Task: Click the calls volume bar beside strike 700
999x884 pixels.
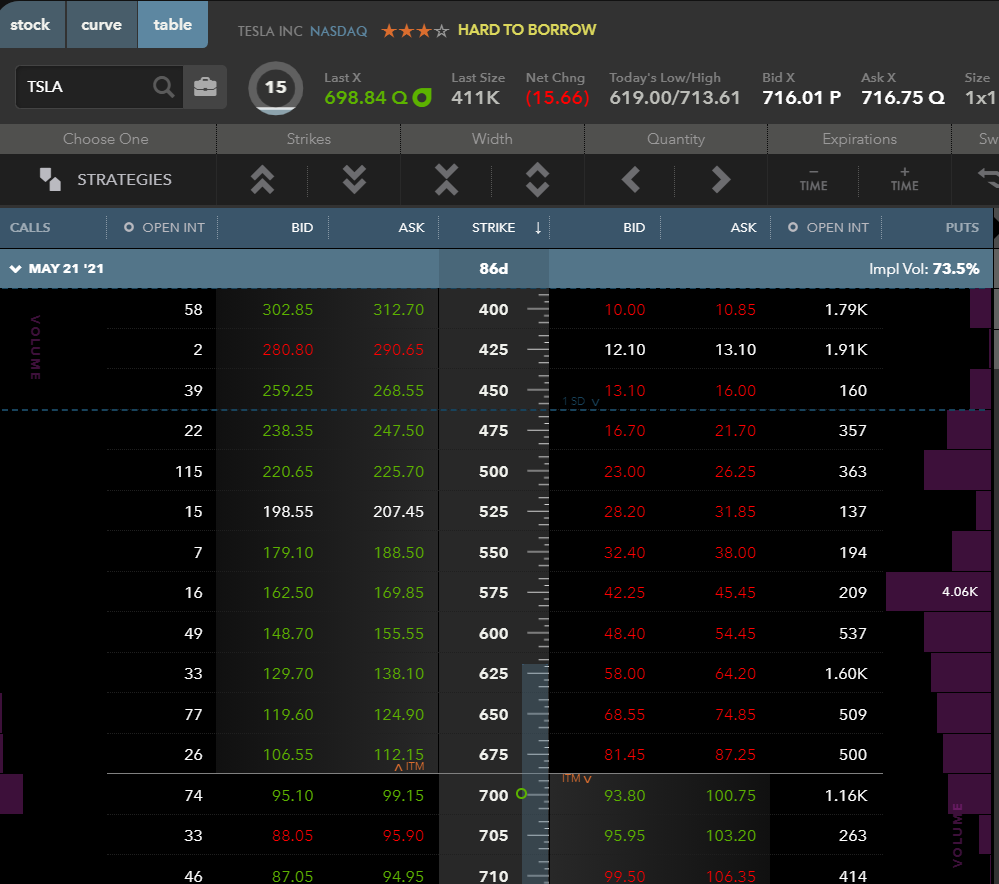Action: point(11,794)
